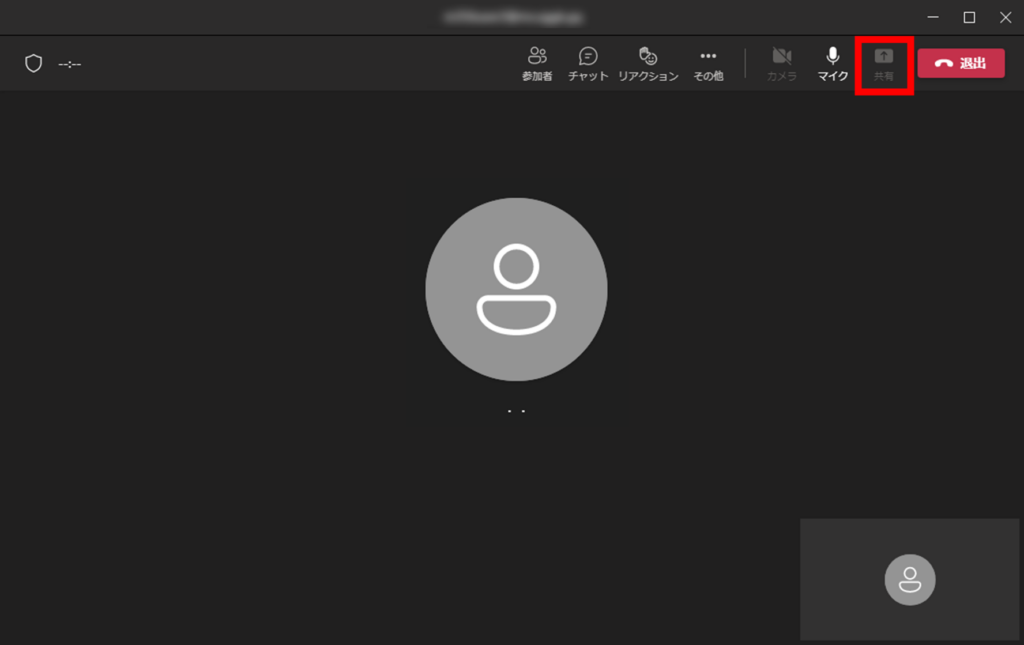Click the small avatar inside self-view
The height and width of the screenshot is (645, 1024).
coord(910,579)
